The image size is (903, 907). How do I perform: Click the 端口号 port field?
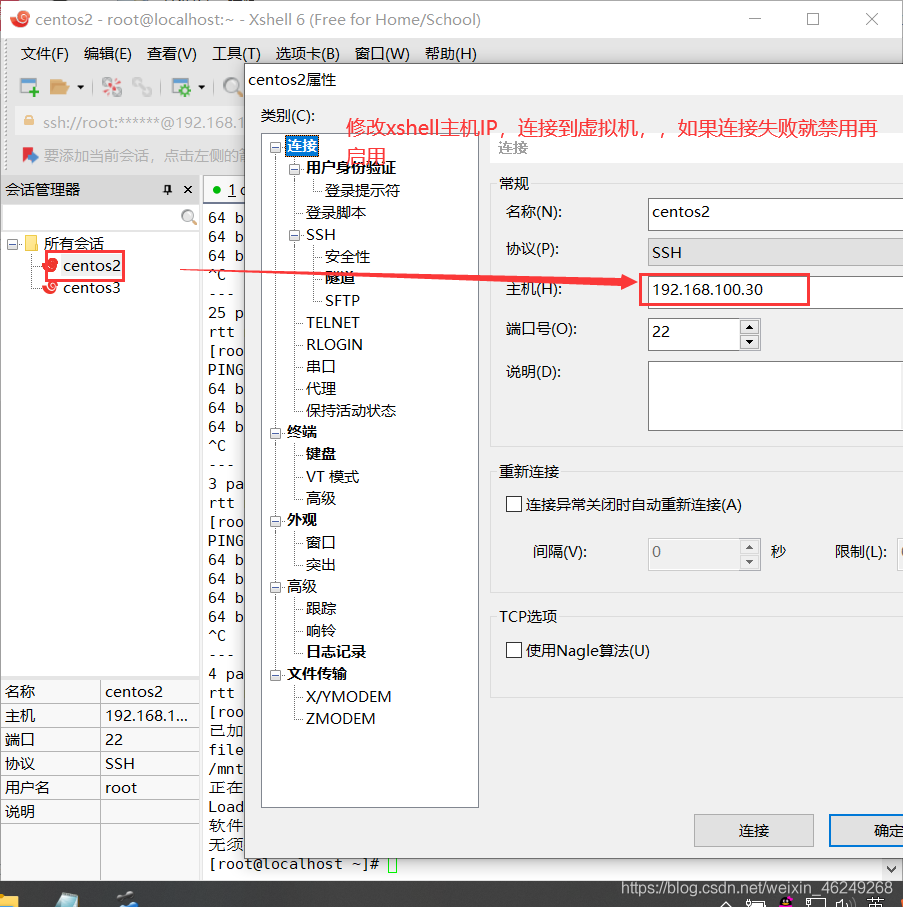[x=694, y=334]
